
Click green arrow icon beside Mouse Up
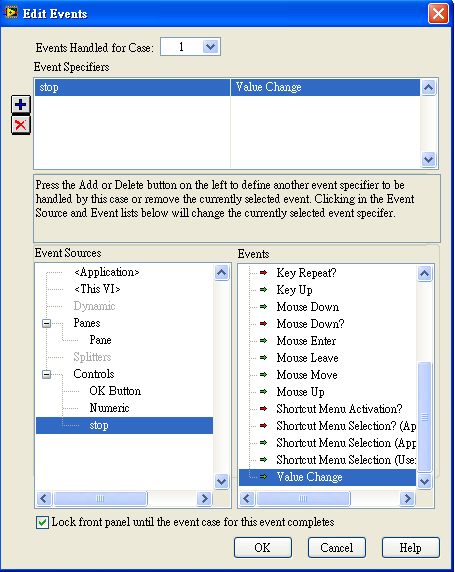[x=263, y=392]
